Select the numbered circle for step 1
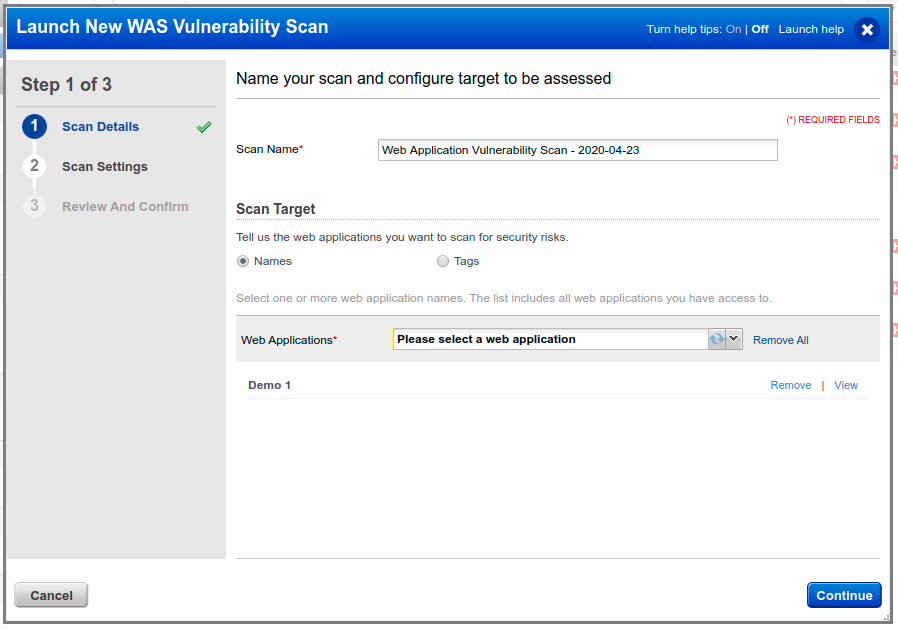898x630 pixels. coord(36,127)
